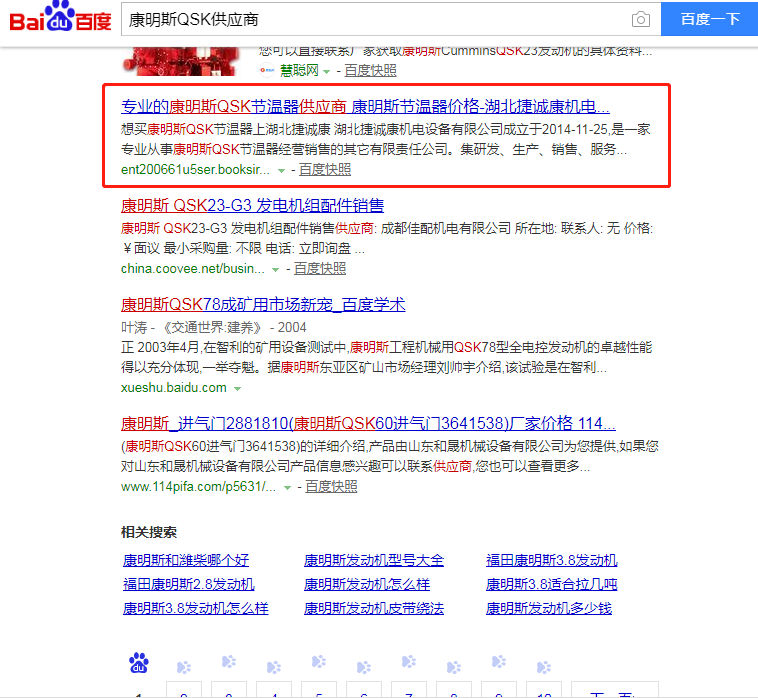Open result 康明斯 QSK23-G3 发电机组配件销售

(x=252, y=205)
